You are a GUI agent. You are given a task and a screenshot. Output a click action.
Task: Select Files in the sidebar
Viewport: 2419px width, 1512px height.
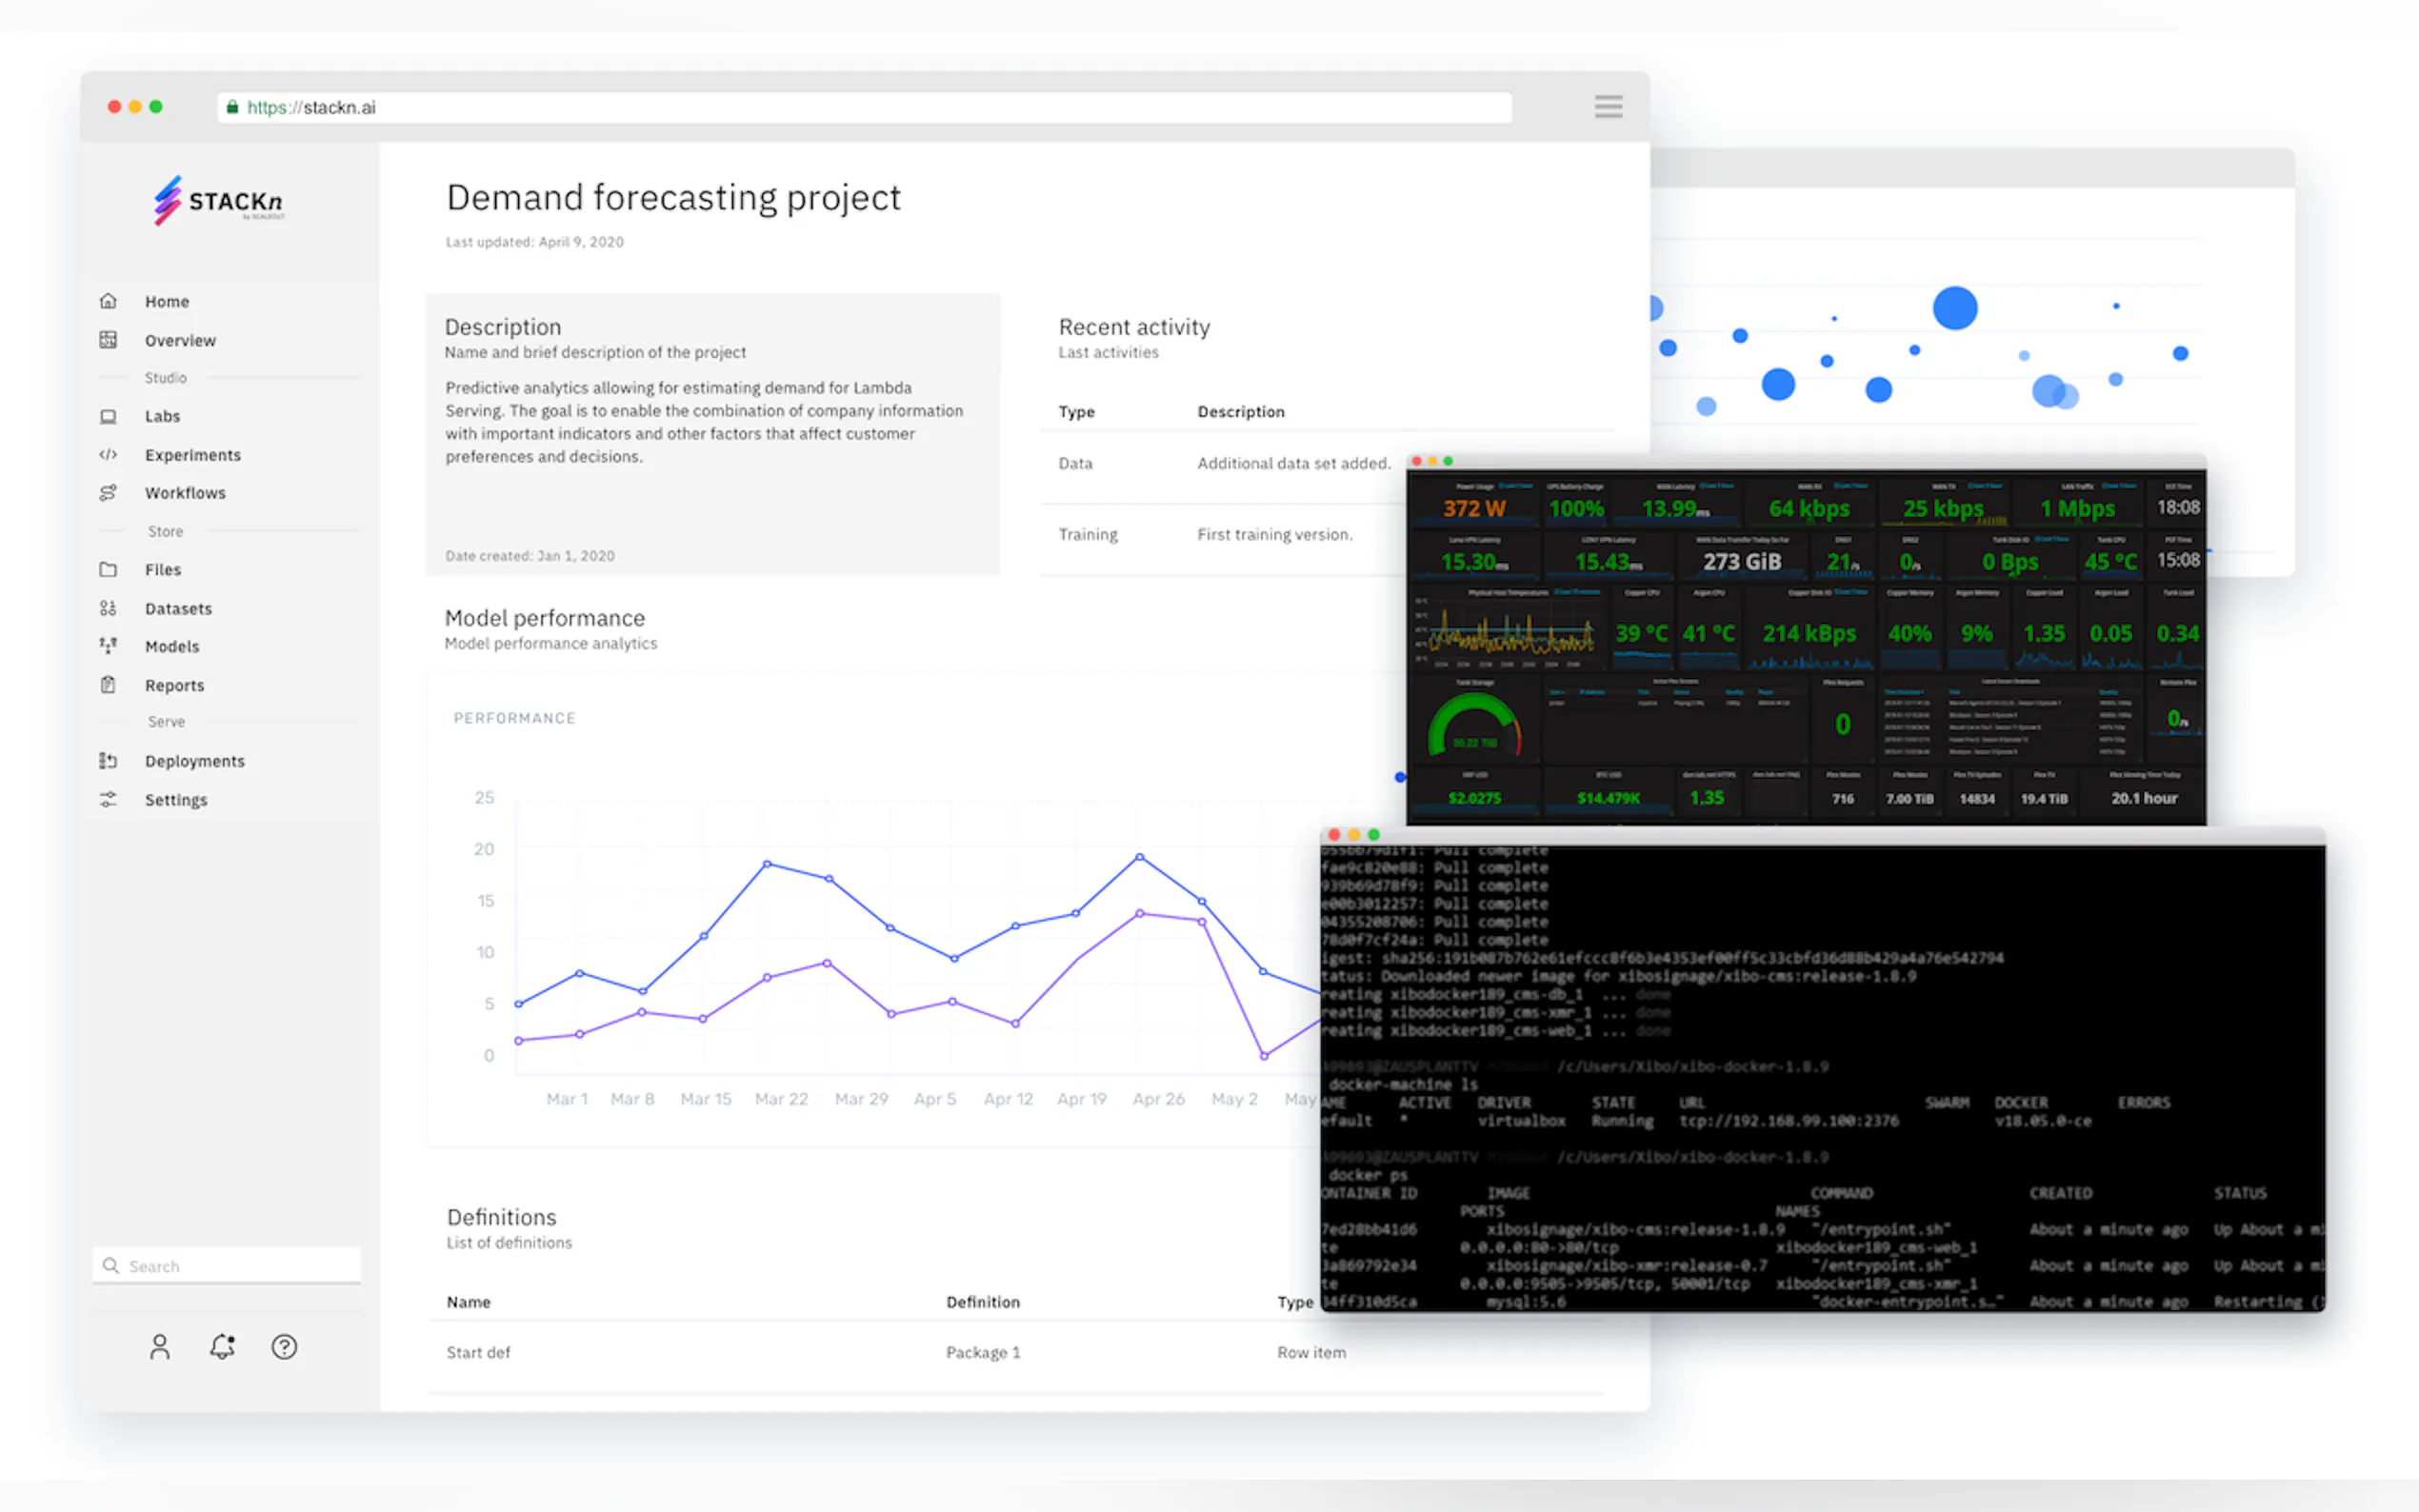(x=163, y=569)
